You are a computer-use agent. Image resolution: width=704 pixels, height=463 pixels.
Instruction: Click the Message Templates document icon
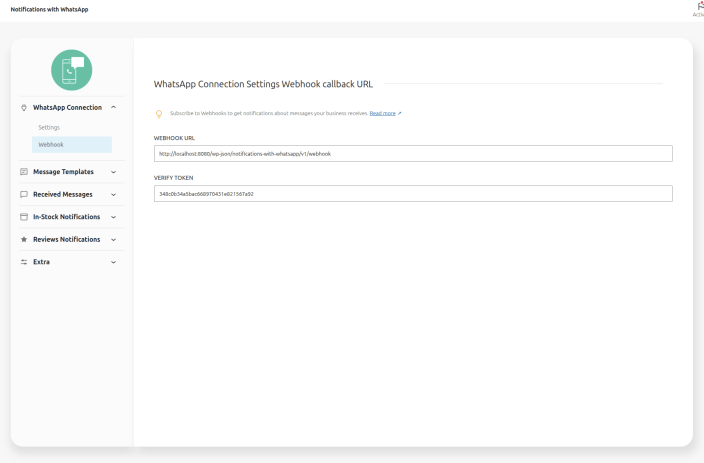pyautogui.click(x=24, y=172)
